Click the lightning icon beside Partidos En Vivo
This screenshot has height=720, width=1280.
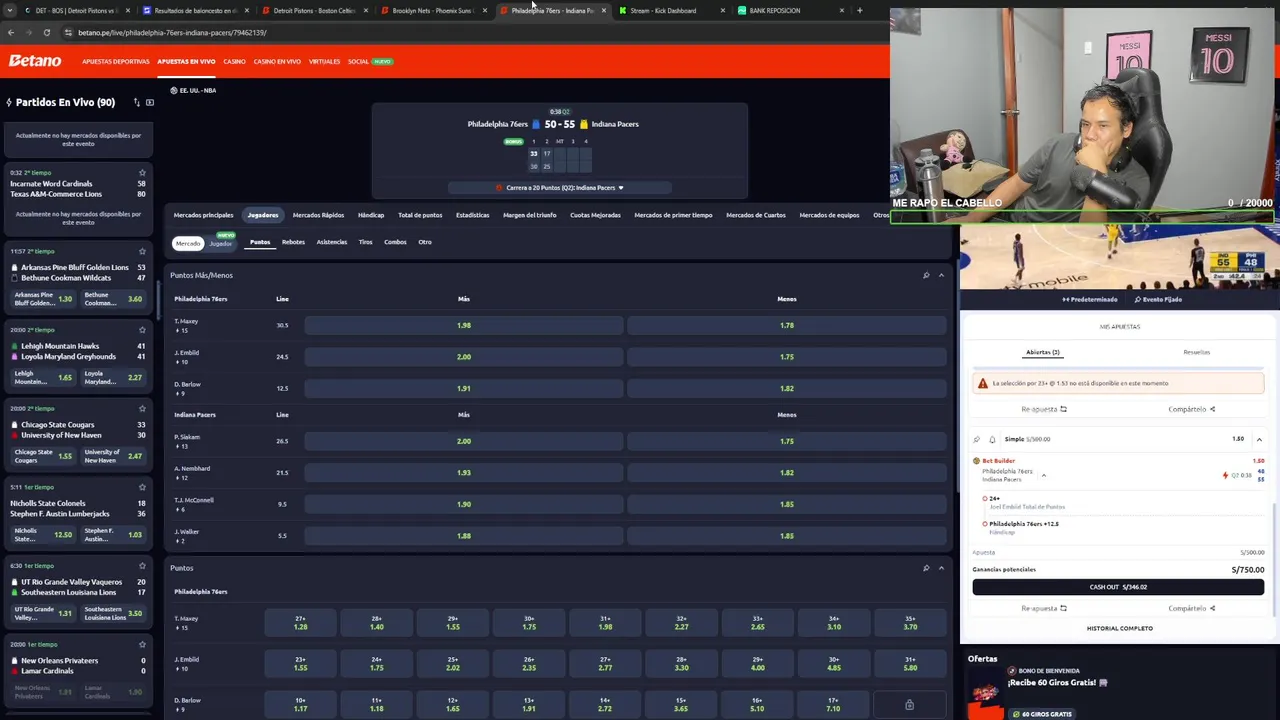tap(8, 102)
